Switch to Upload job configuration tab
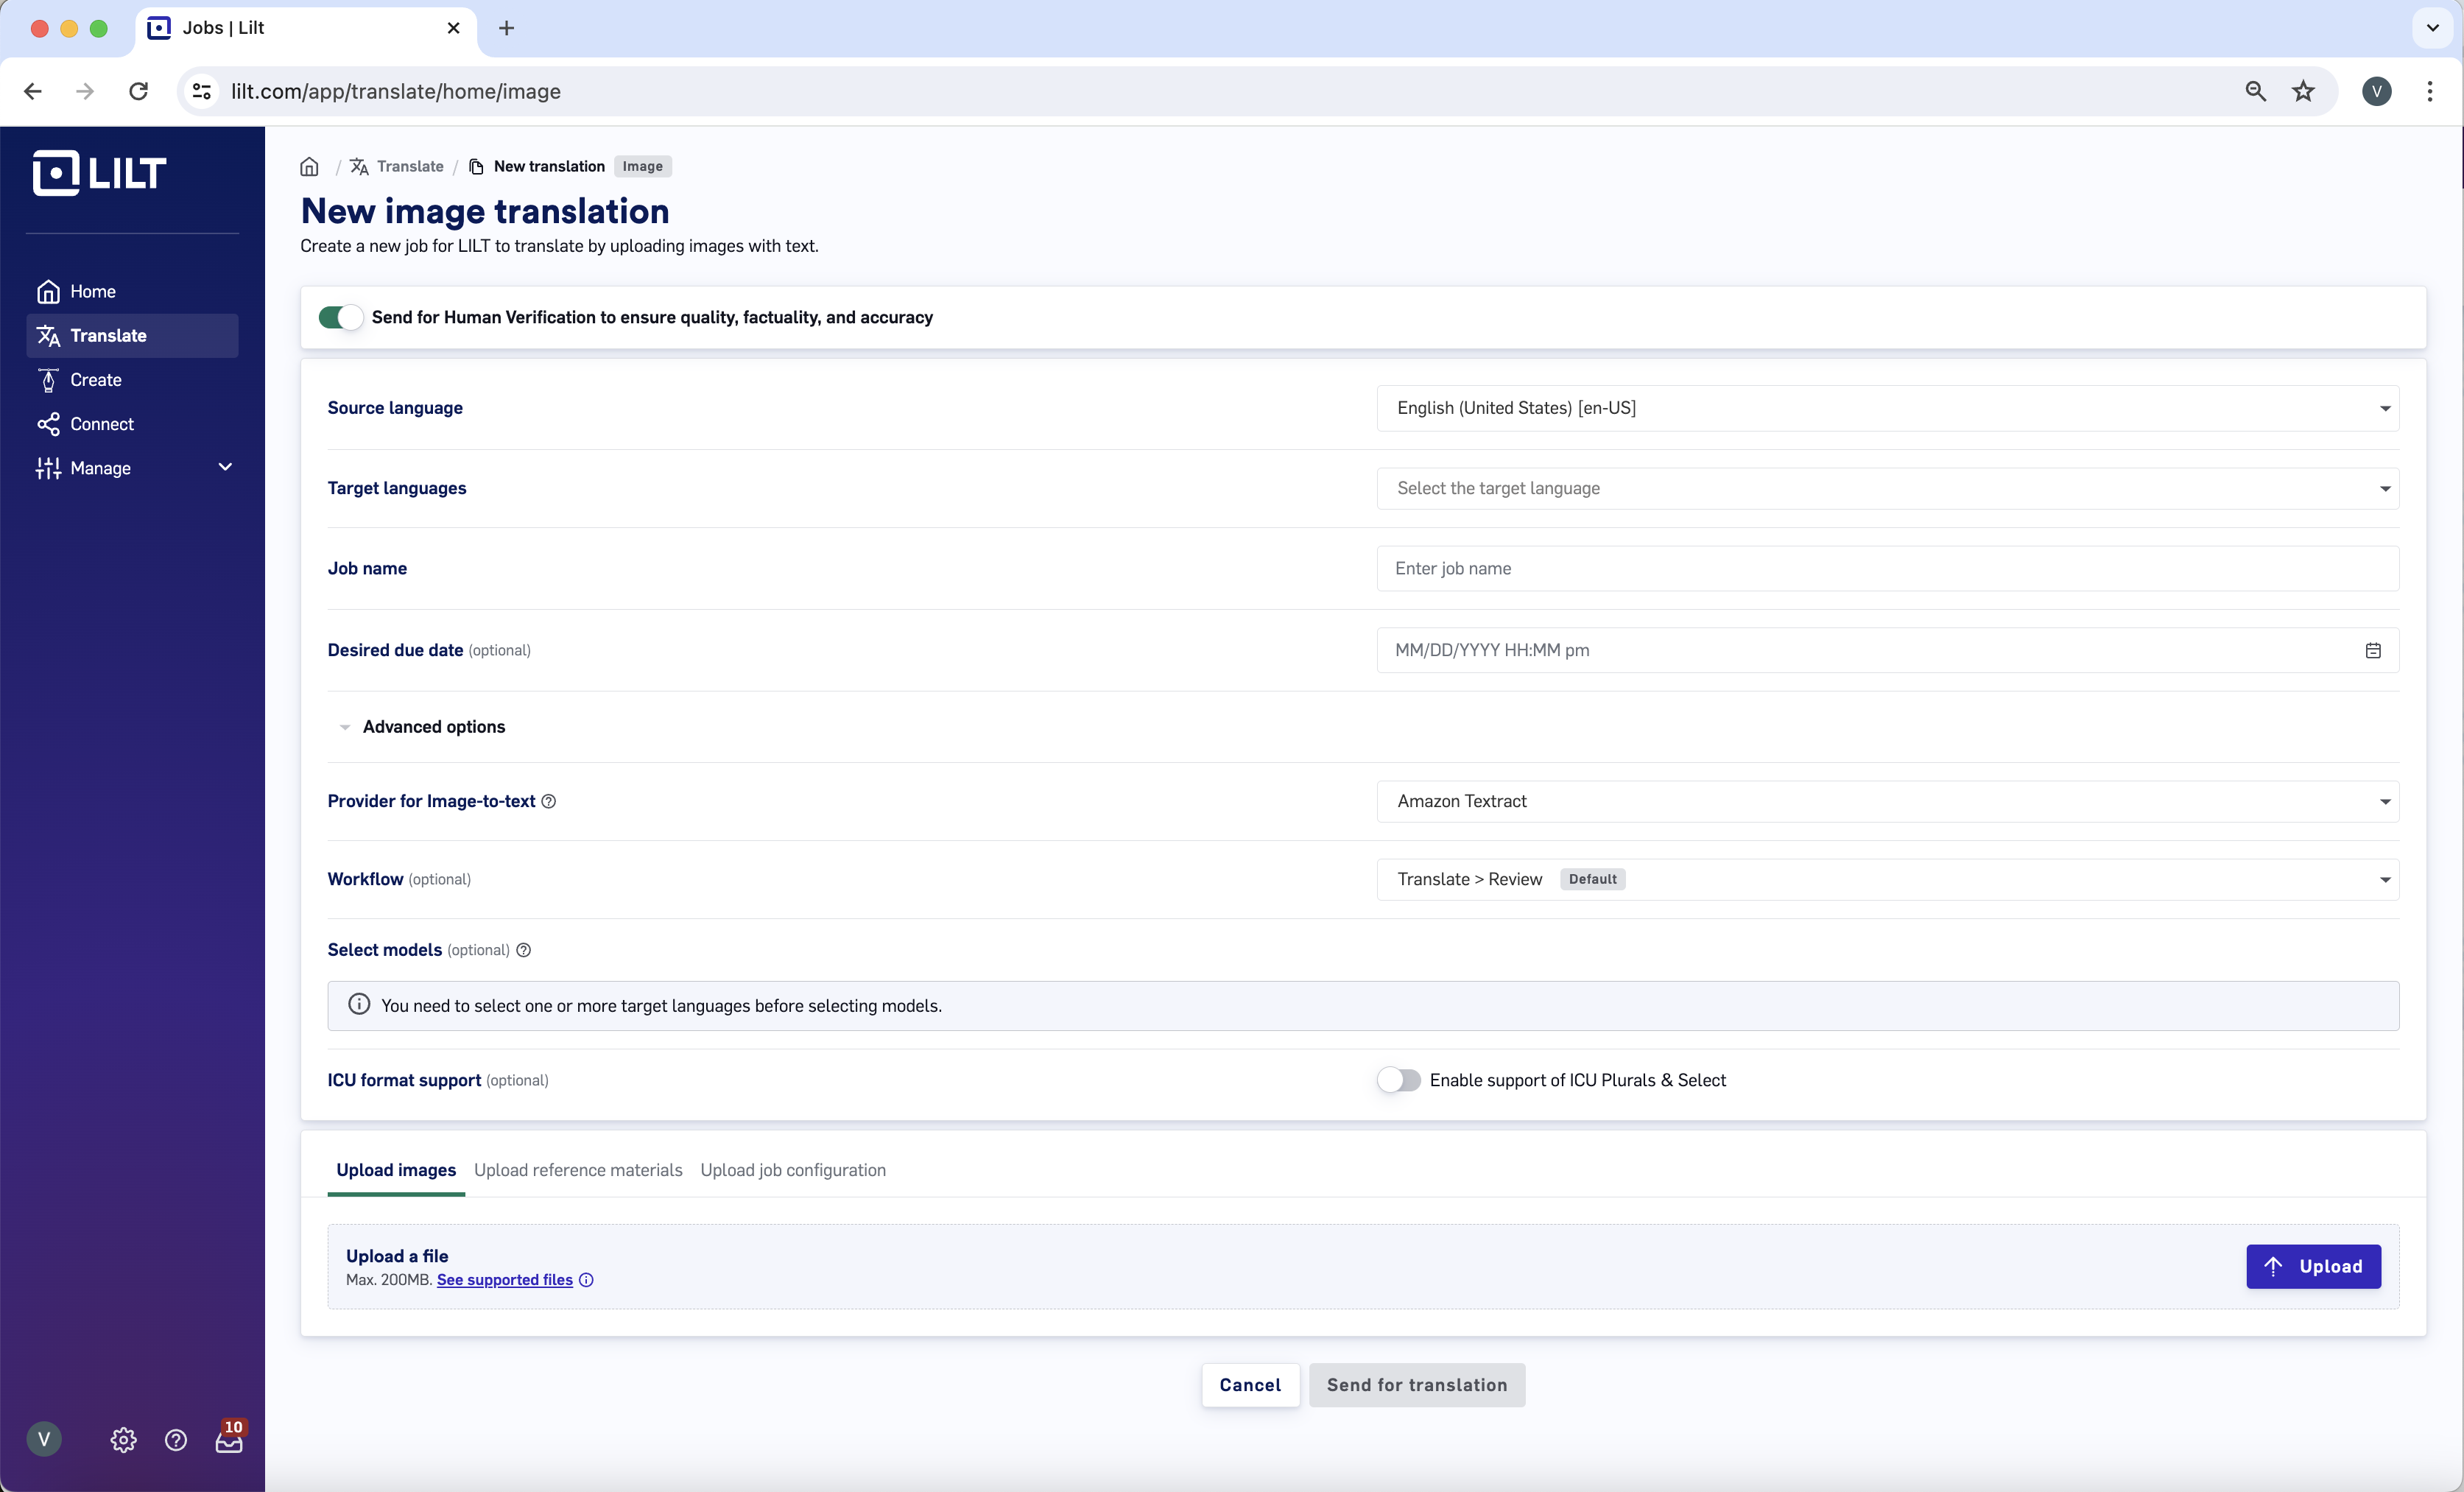This screenshot has width=2464, height=1492. (793, 1170)
